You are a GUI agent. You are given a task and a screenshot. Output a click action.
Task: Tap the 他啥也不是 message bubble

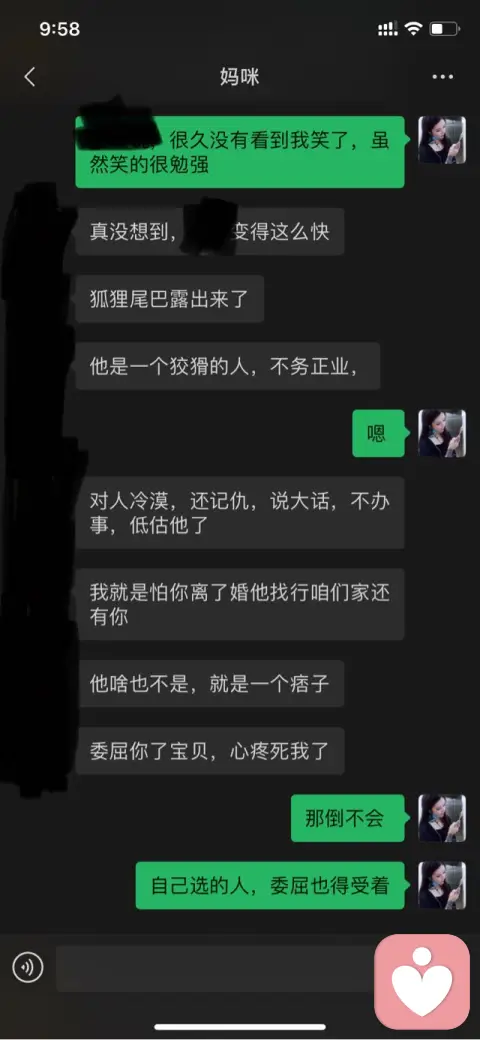[210, 683]
